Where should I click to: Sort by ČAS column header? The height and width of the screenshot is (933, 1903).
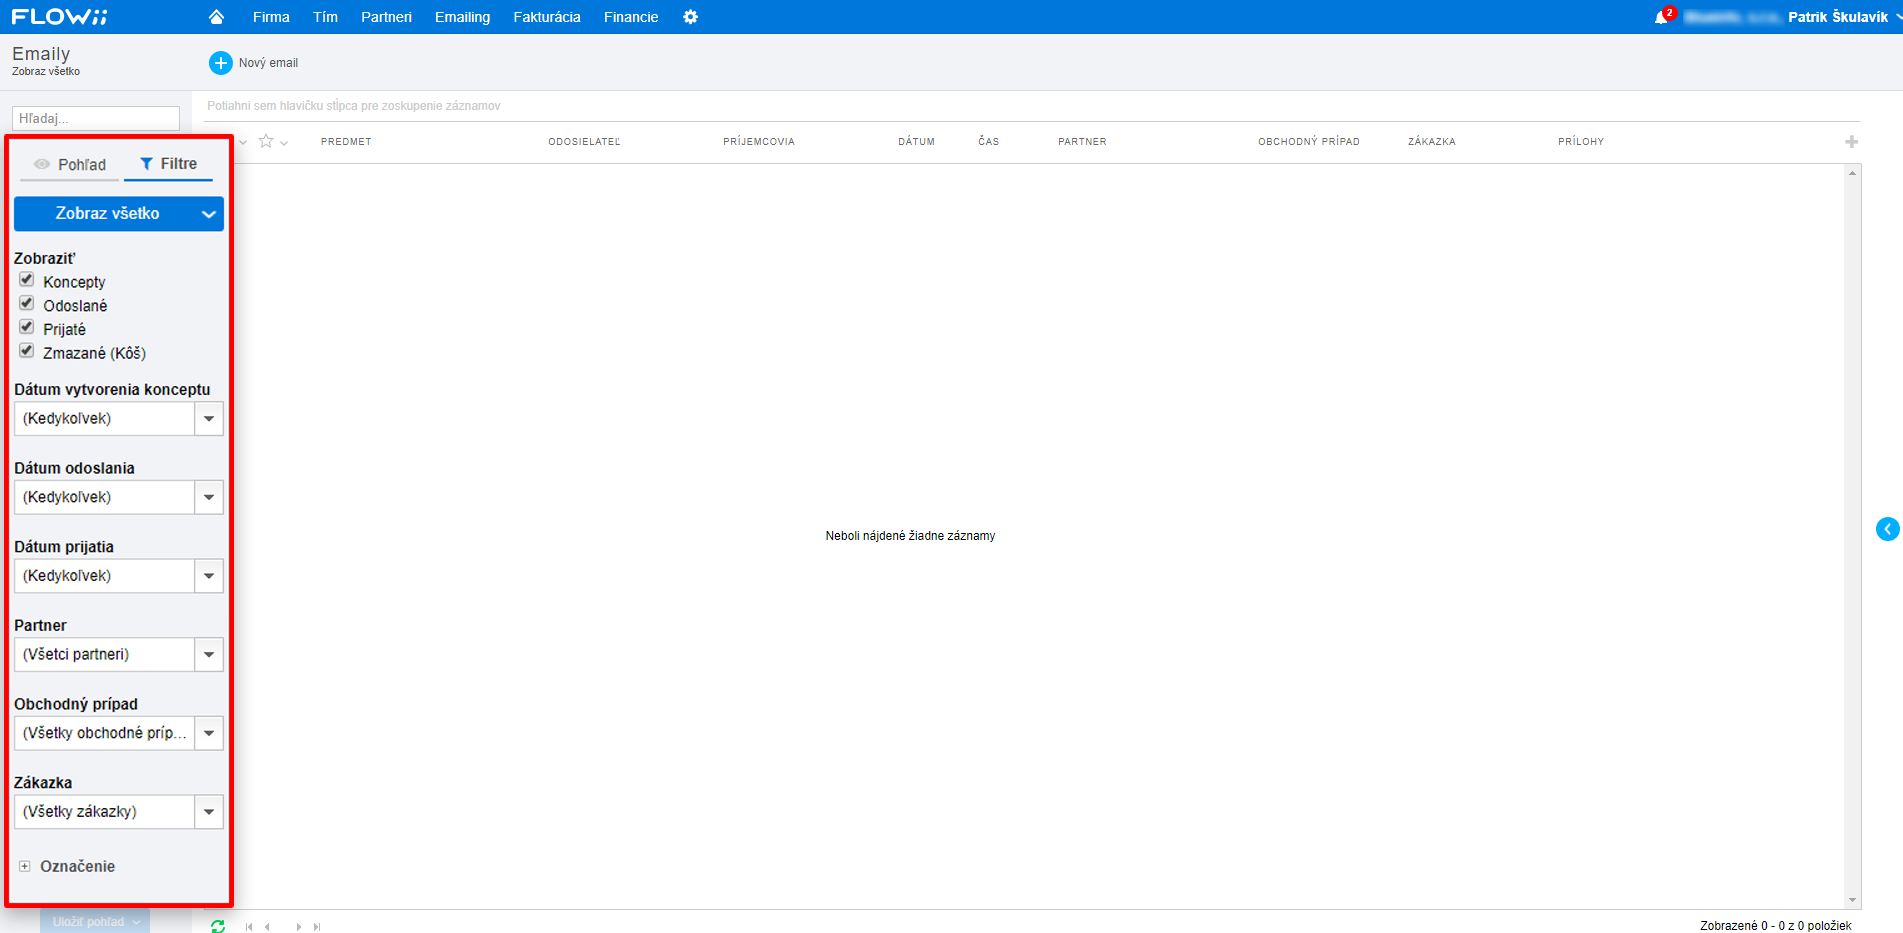(x=989, y=142)
